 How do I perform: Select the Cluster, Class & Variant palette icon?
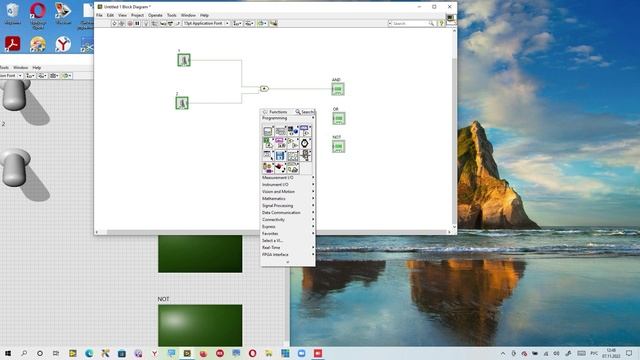pyautogui.click(x=293, y=131)
